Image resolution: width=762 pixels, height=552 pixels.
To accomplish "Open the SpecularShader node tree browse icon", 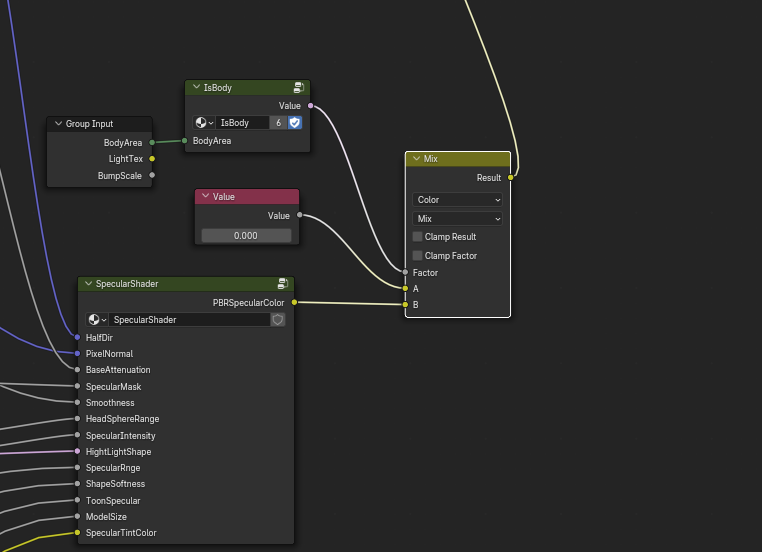I will [x=97, y=320].
